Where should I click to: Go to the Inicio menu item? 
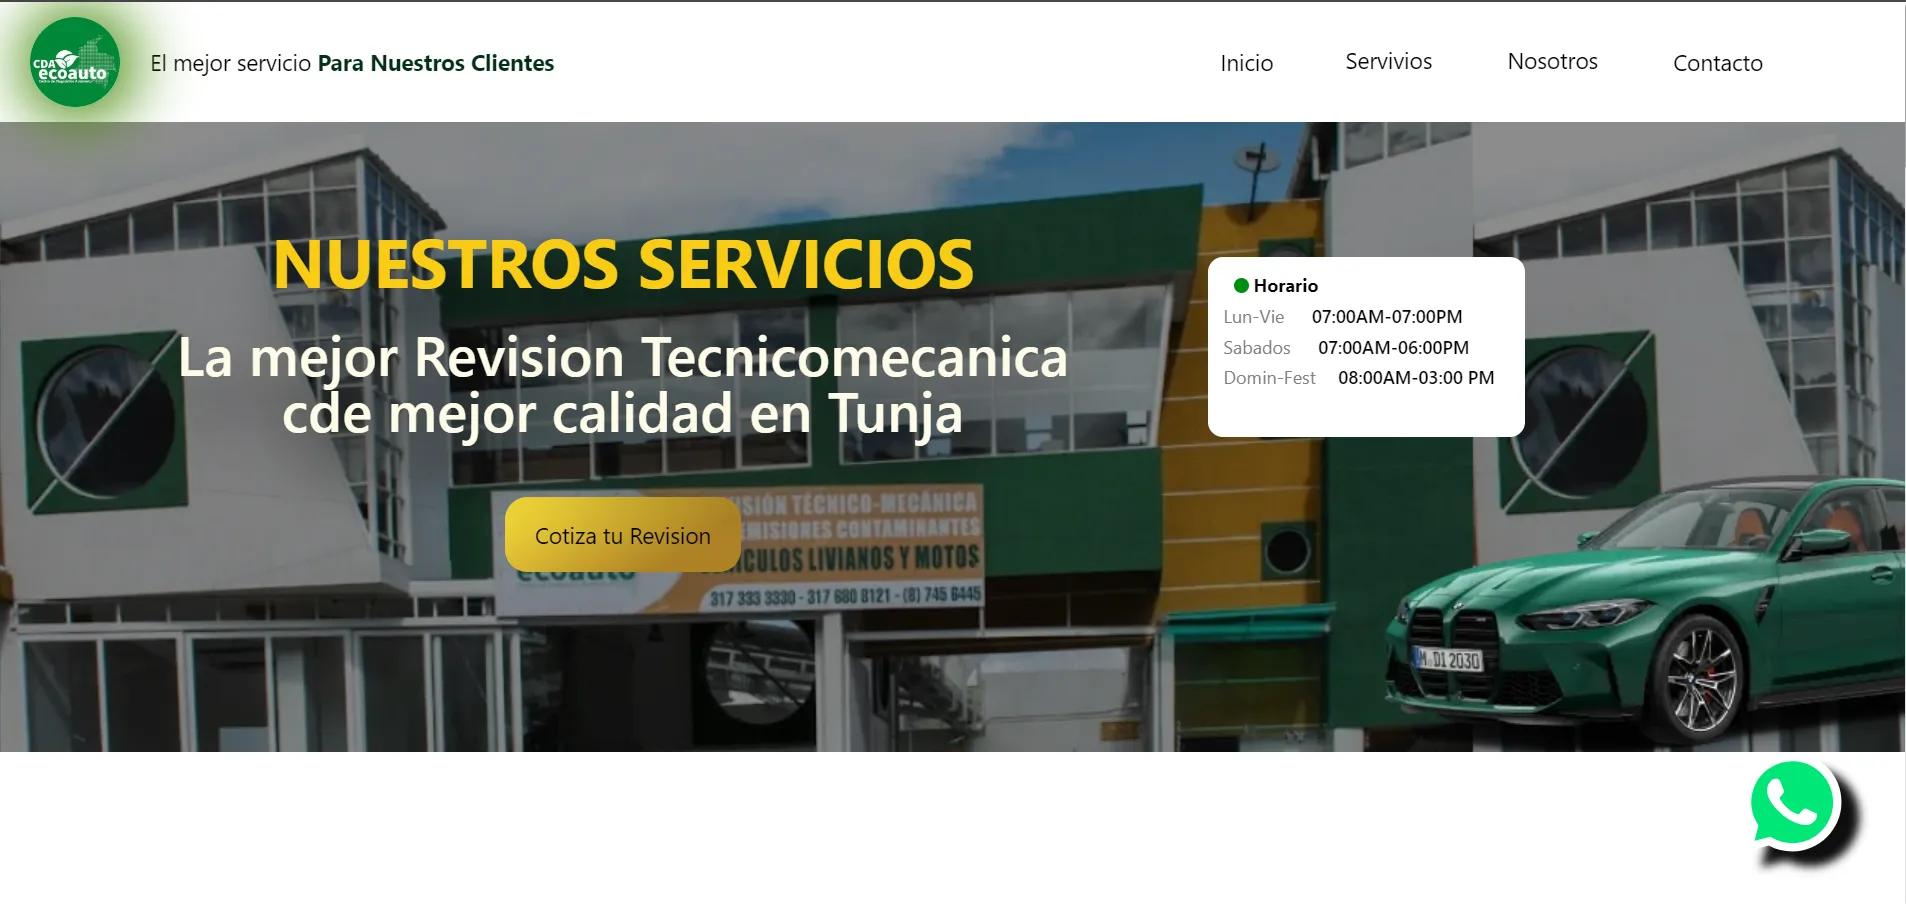pos(1246,63)
